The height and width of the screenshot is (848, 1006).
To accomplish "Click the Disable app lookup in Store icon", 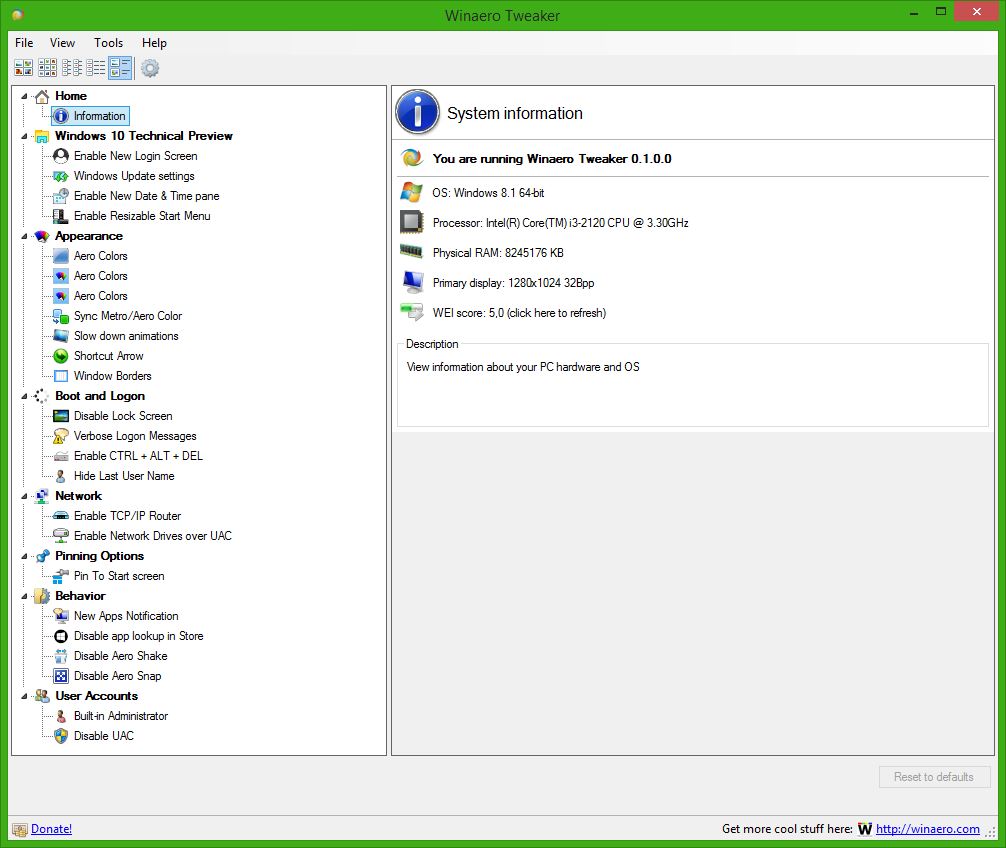I will pyautogui.click(x=60, y=636).
